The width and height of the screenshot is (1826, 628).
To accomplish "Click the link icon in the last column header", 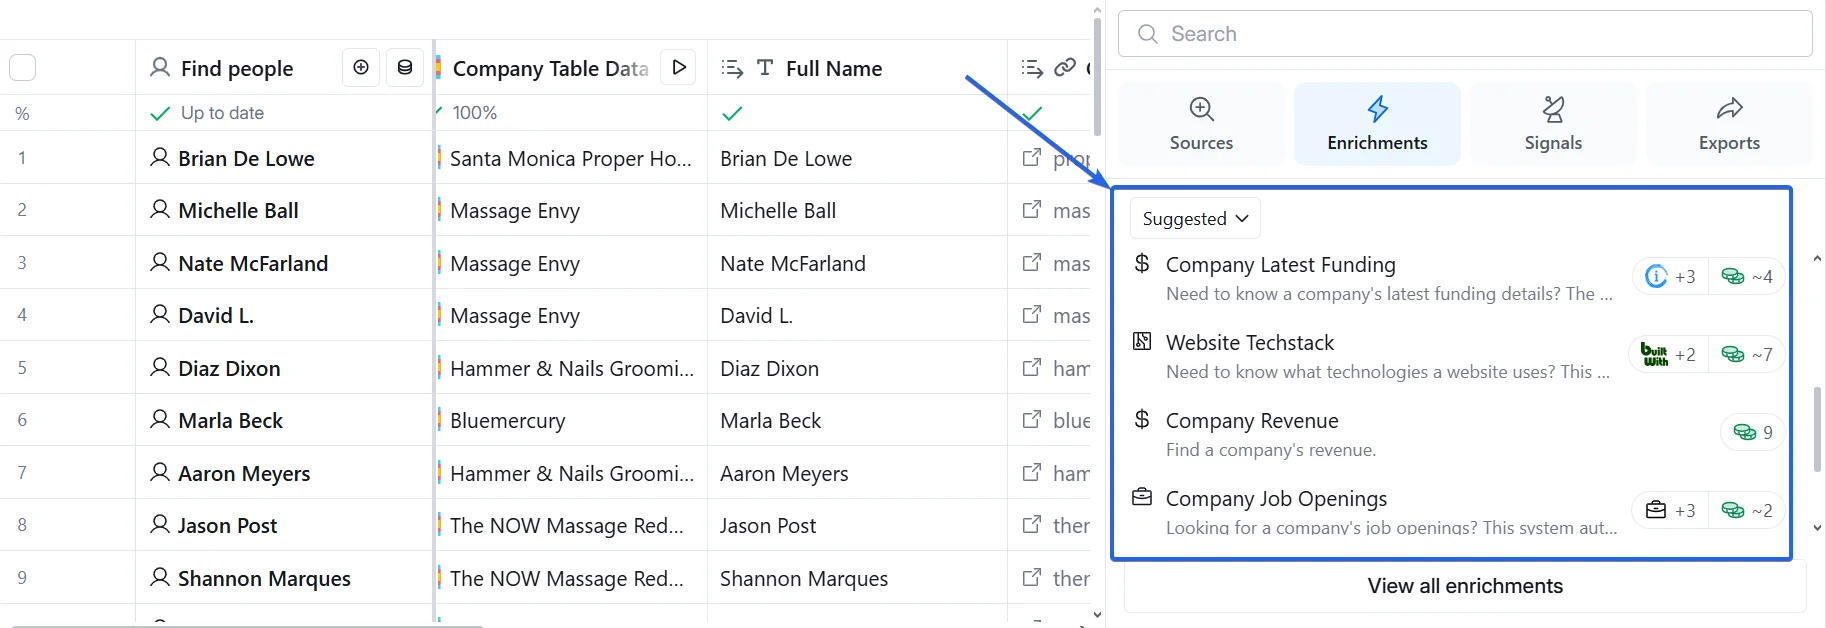I will point(1065,67).
